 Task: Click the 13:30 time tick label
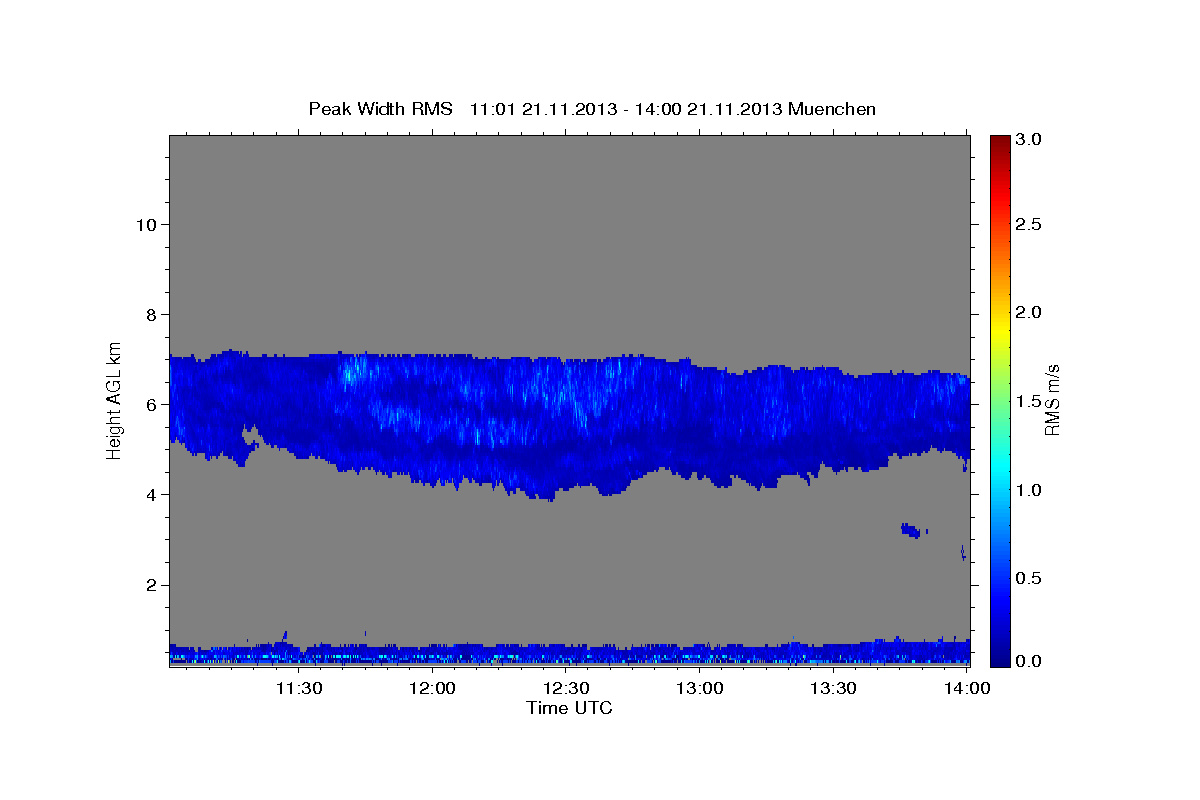pyautogui.click(x=832, y=688)
